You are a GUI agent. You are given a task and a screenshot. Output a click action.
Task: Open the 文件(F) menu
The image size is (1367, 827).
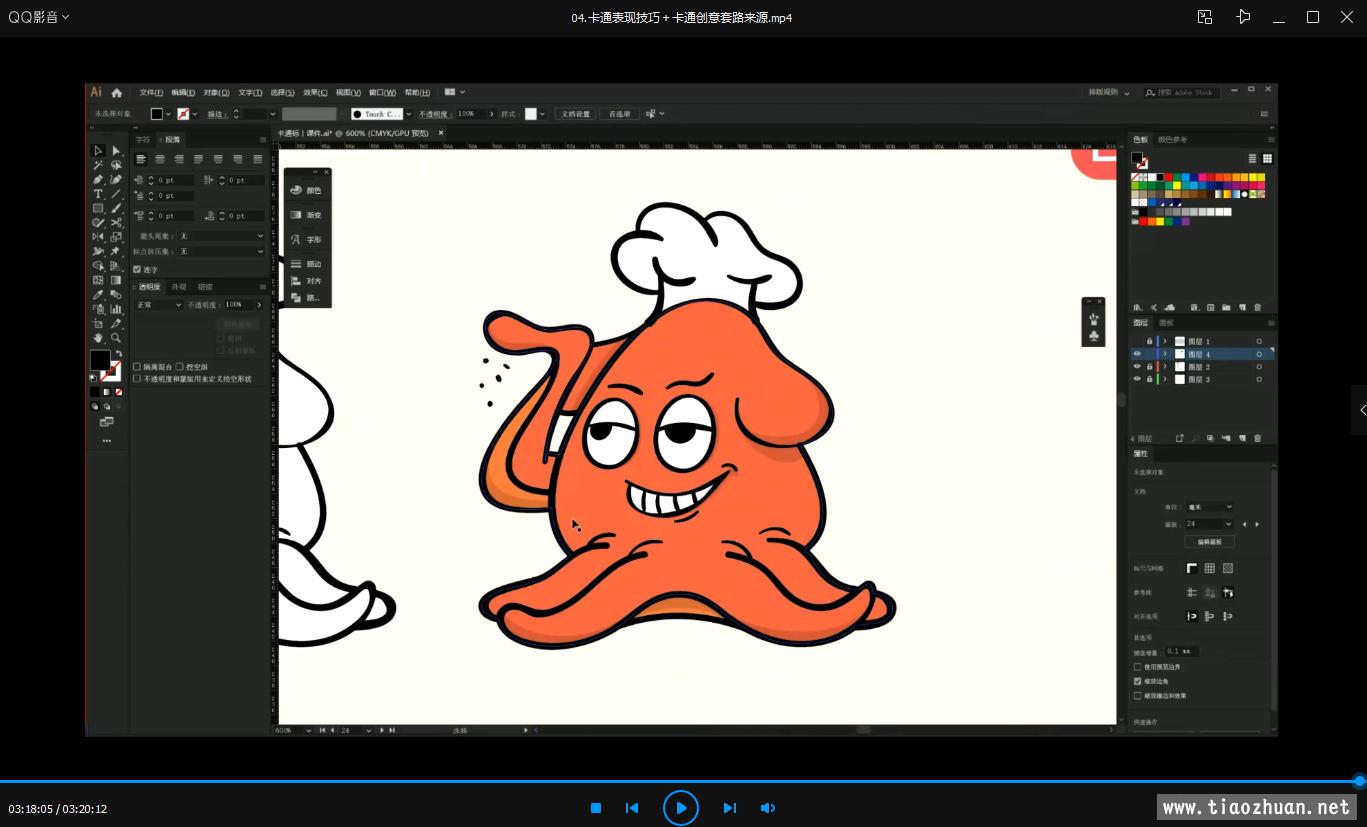pos(151,92)
